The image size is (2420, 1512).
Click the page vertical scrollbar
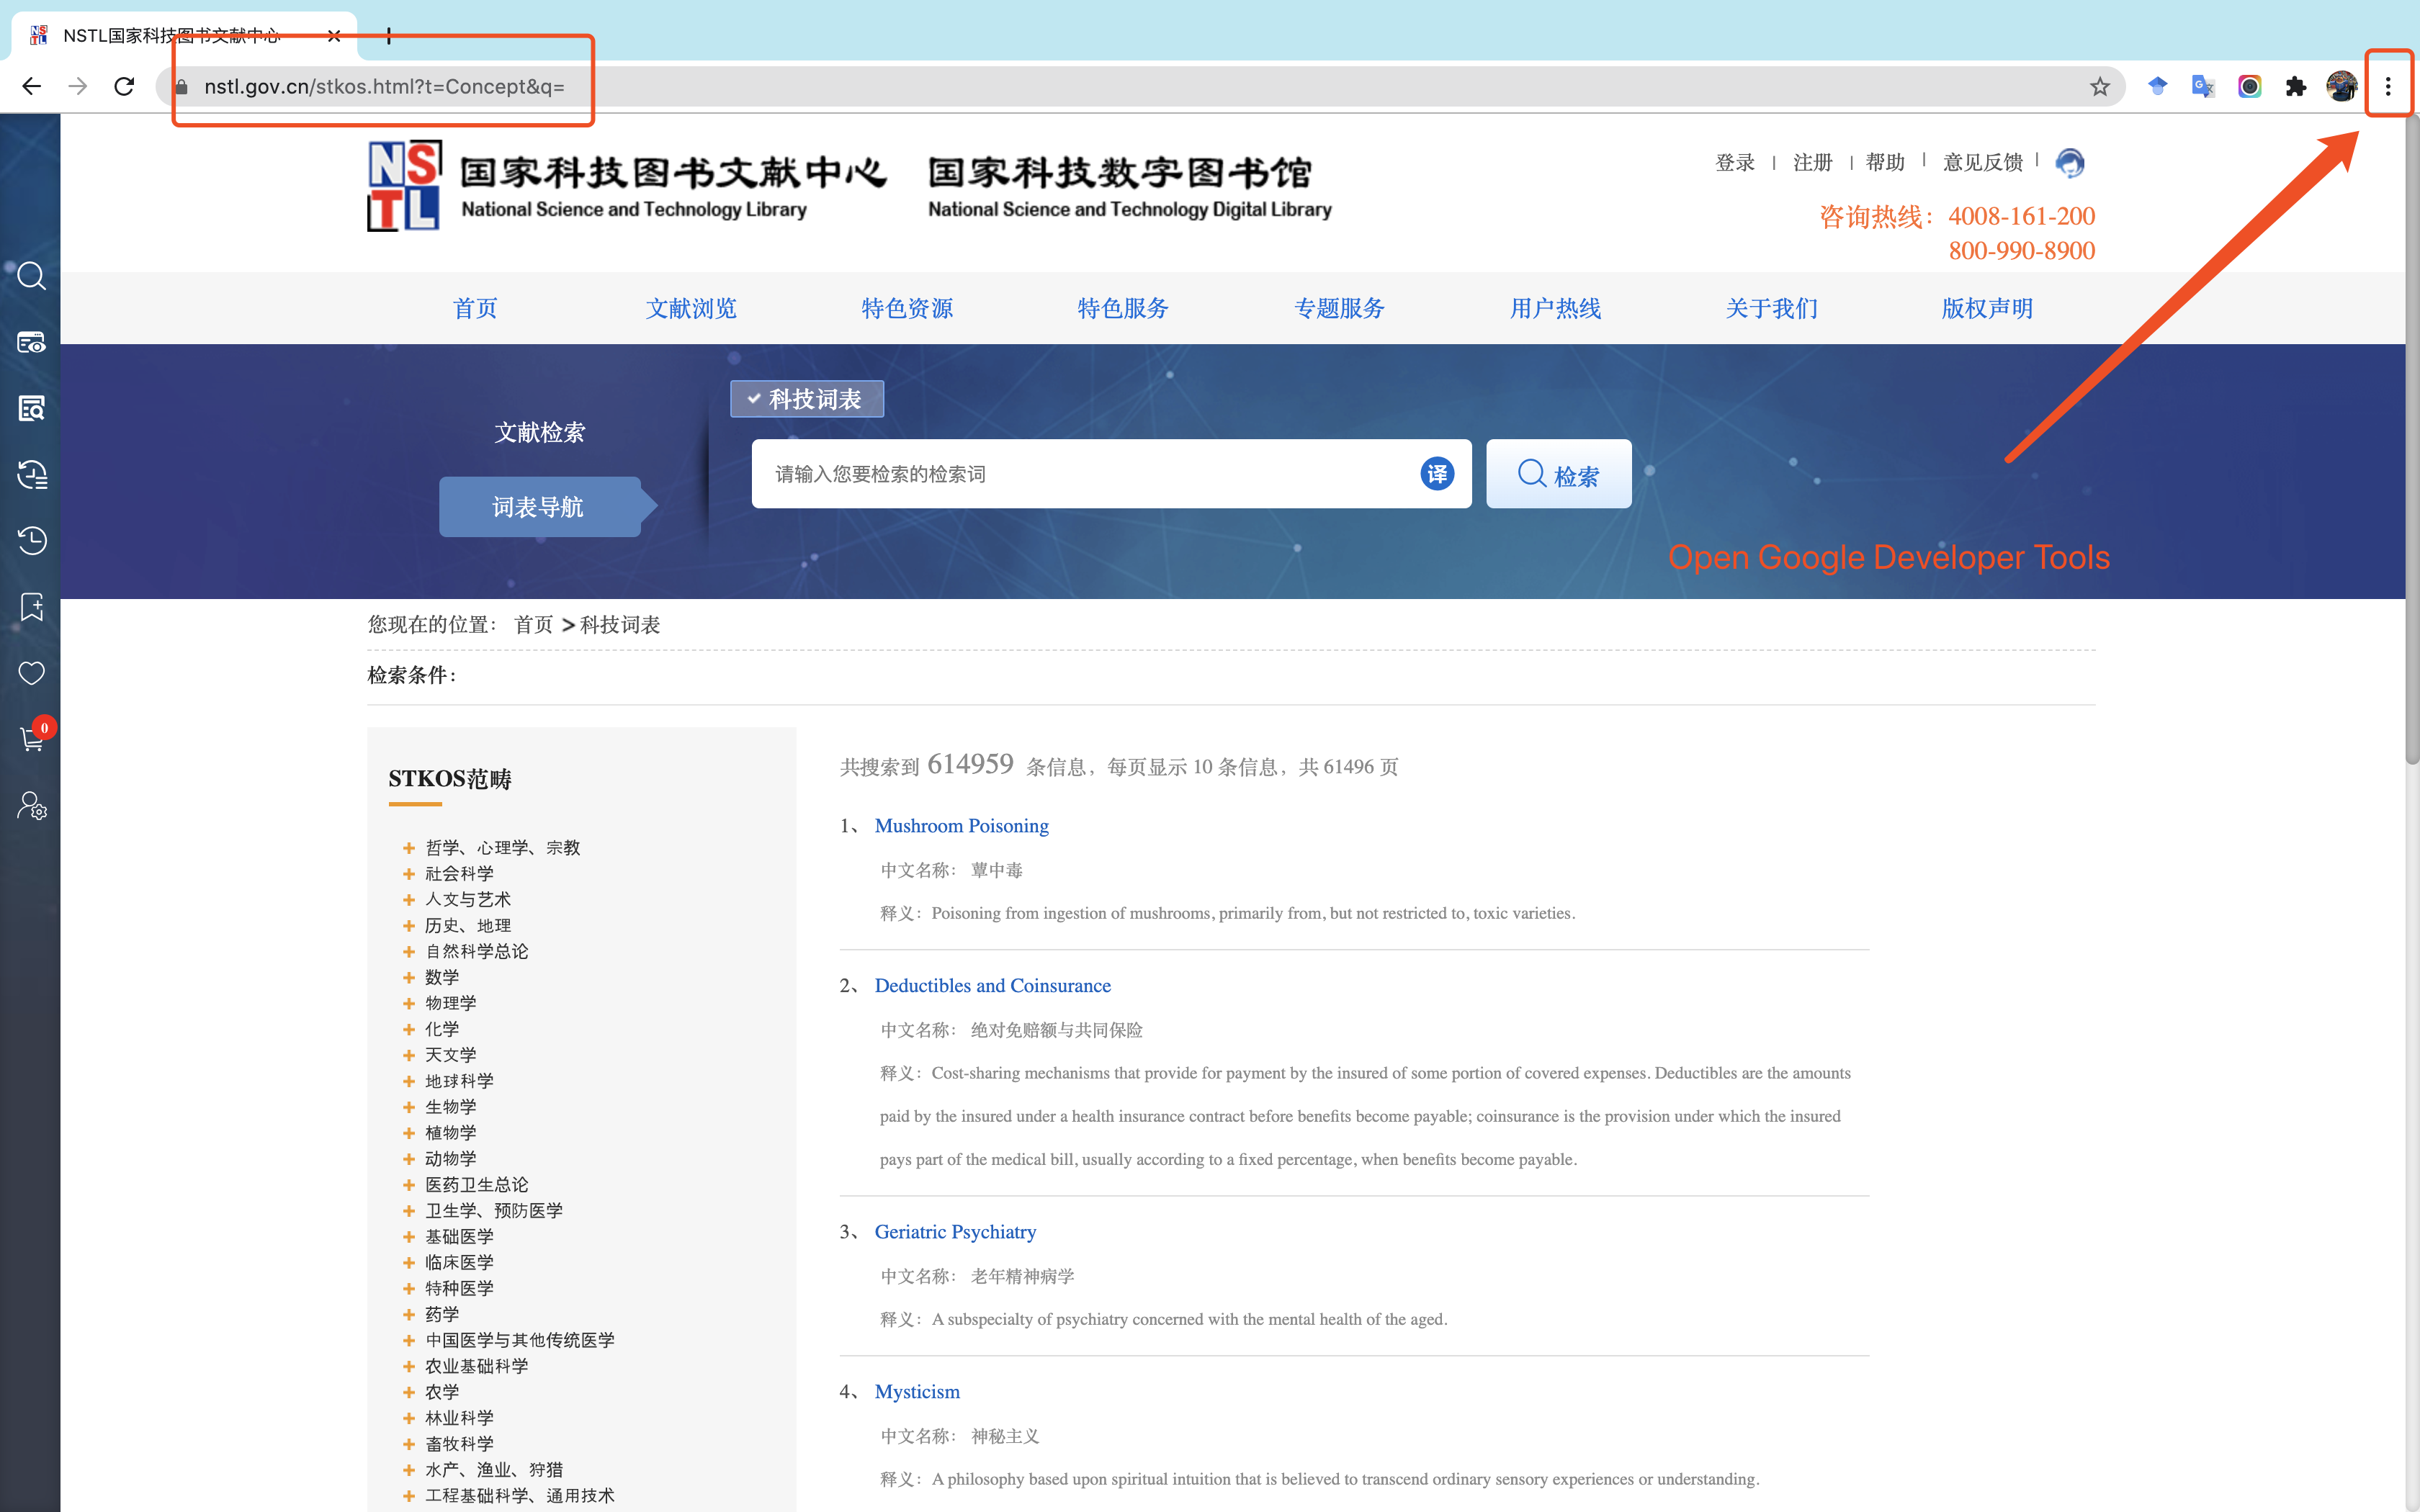pyautogui.click(x=2411, y=440)
